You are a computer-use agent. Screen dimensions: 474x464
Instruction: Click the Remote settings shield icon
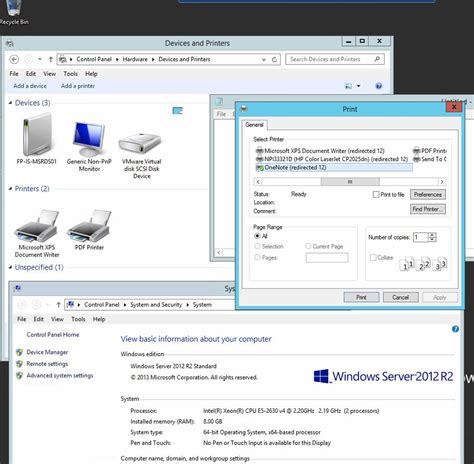(x=19, y=364)
